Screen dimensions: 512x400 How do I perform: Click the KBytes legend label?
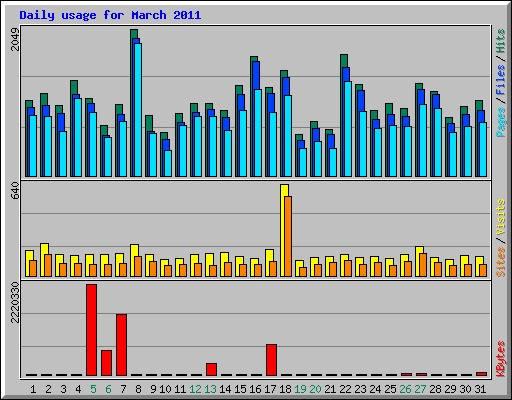coord(501,359)
